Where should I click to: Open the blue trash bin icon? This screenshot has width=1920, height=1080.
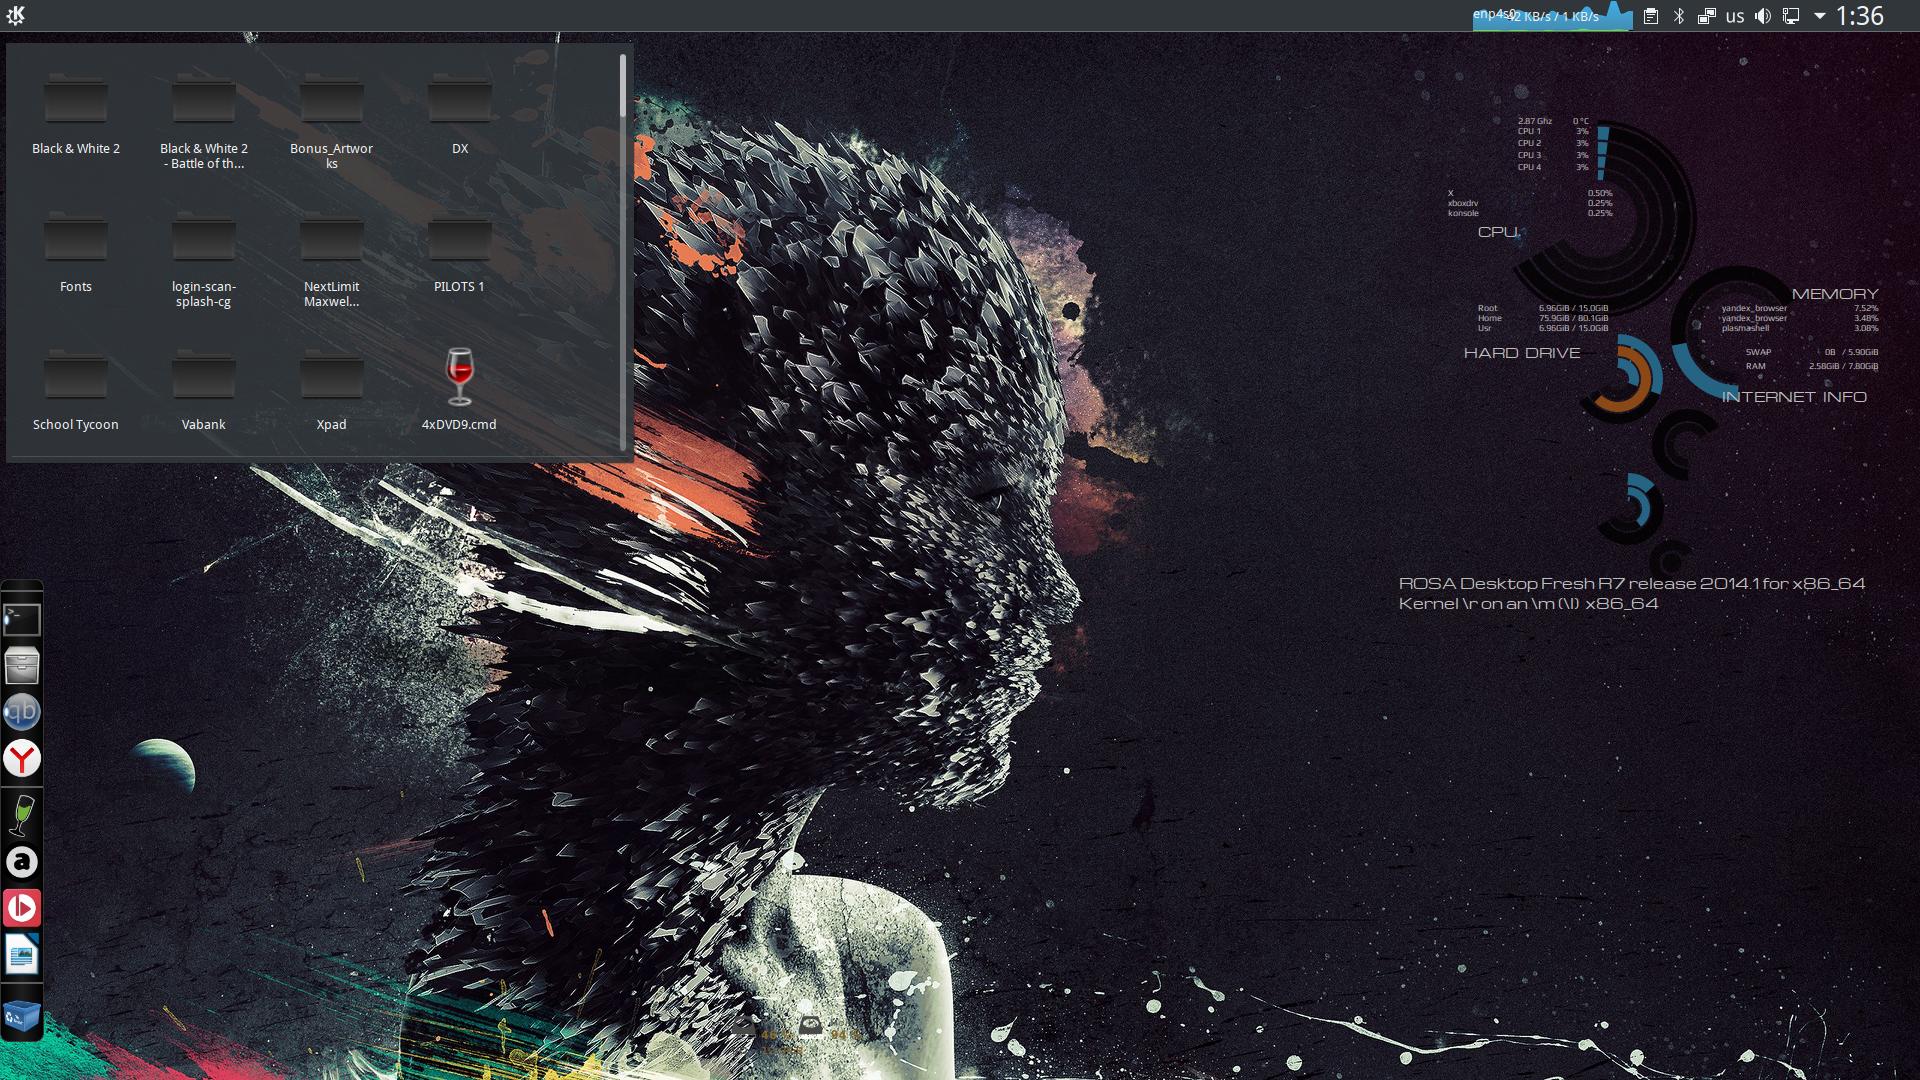point(21,1017)
